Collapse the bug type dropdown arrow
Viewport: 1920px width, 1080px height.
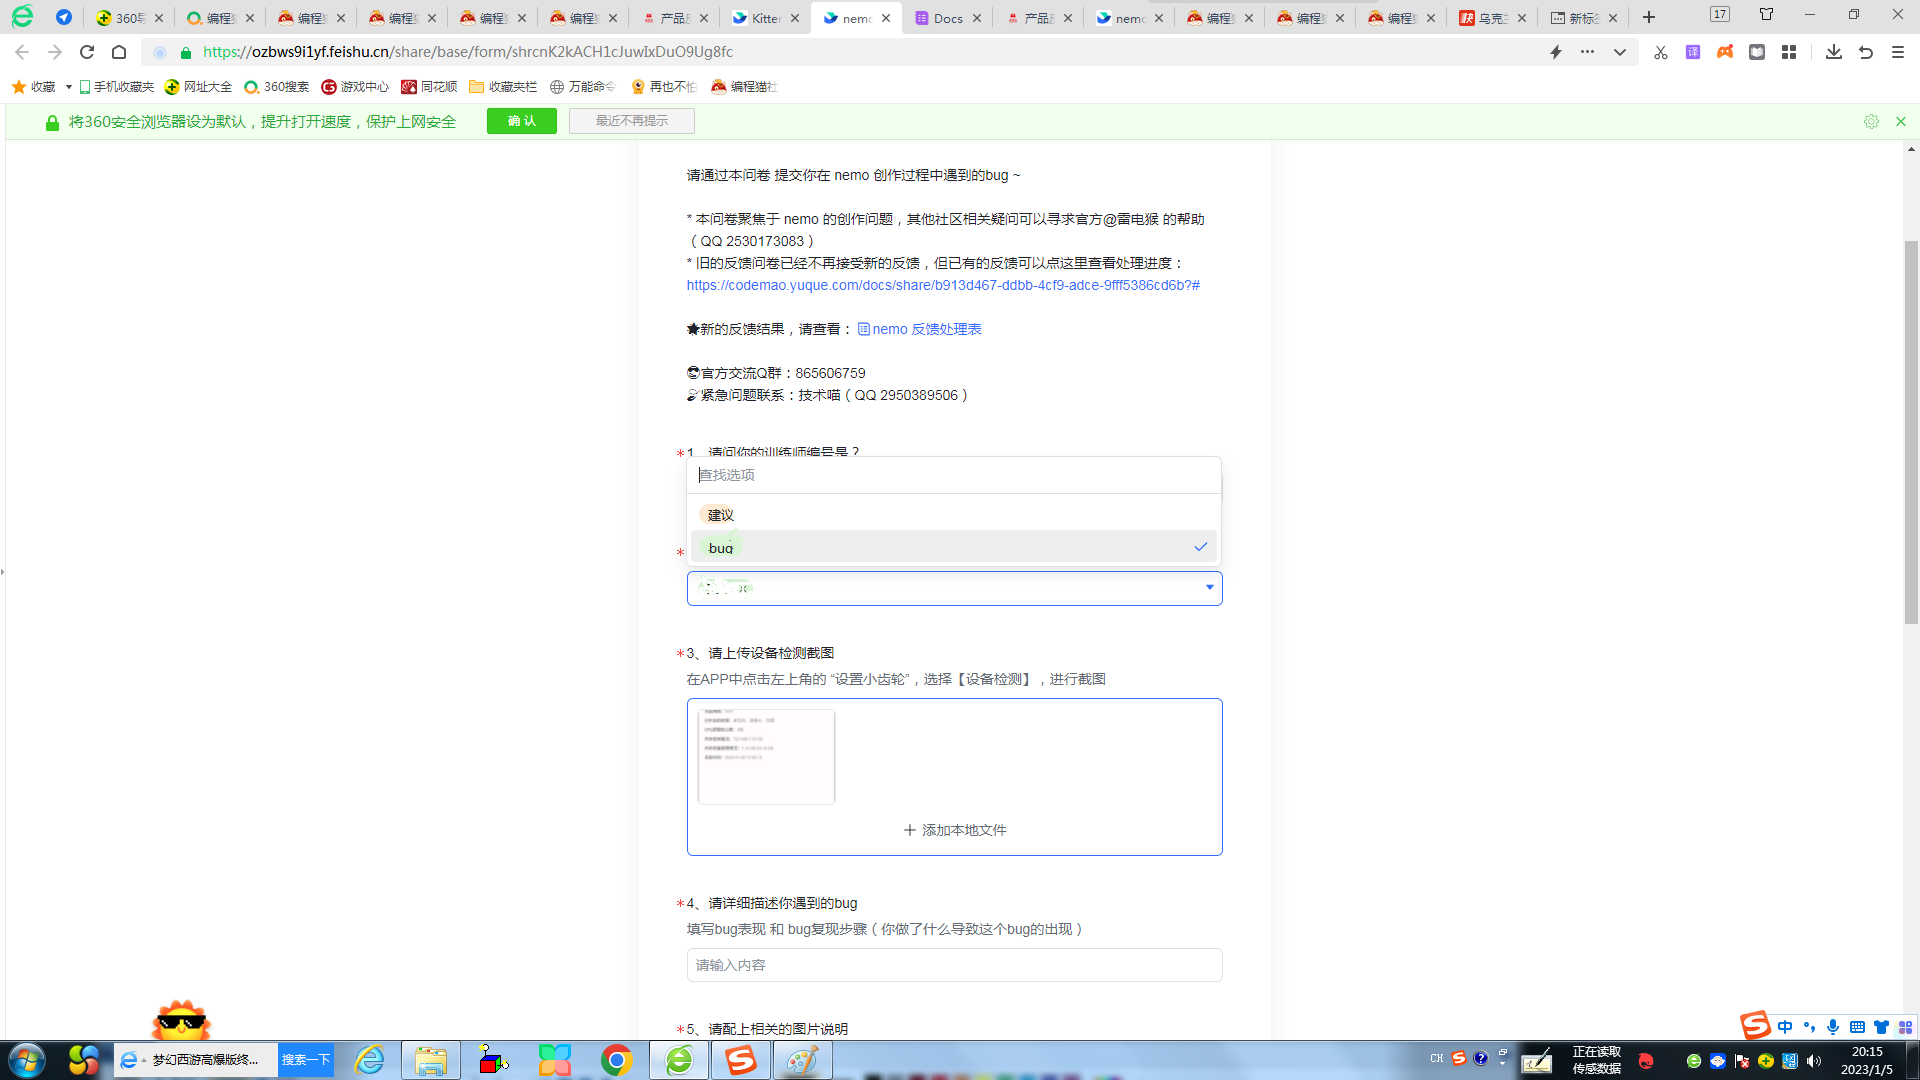click(x=1209, y=588)
